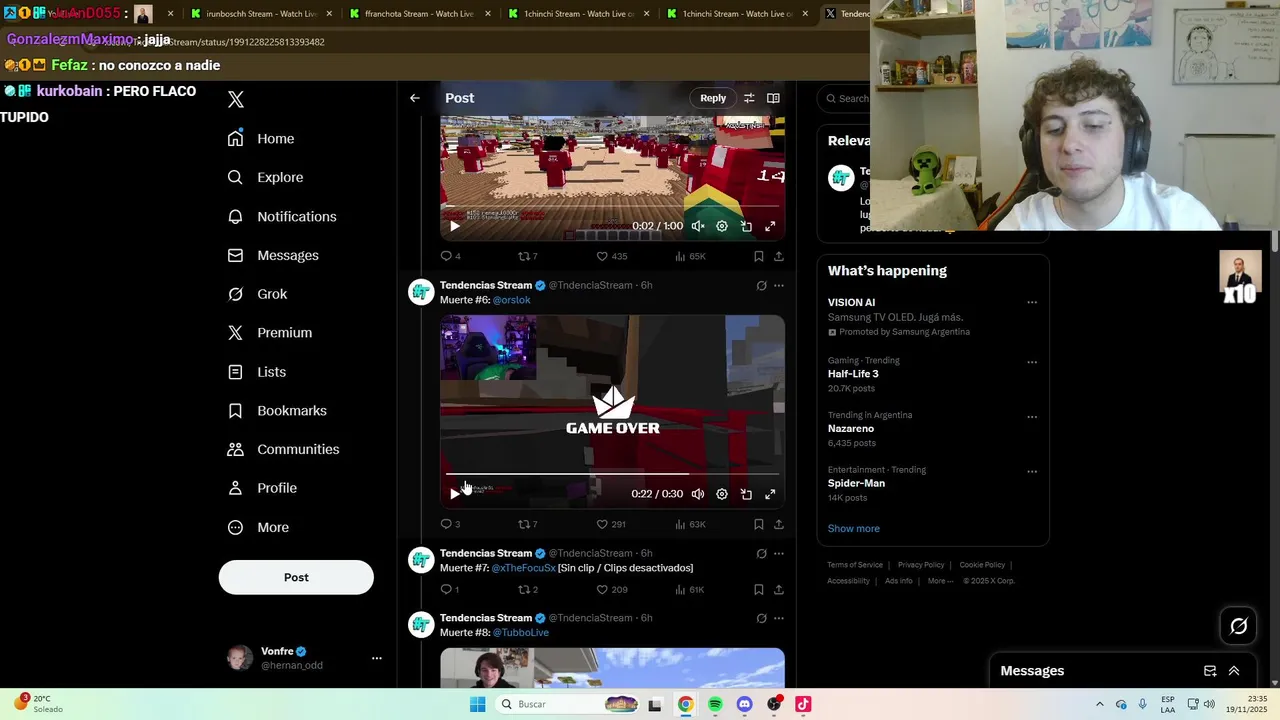Screen dimensions: 1280x720
Task: Open options for Half-Life 3 trend
Action: 1032,362
